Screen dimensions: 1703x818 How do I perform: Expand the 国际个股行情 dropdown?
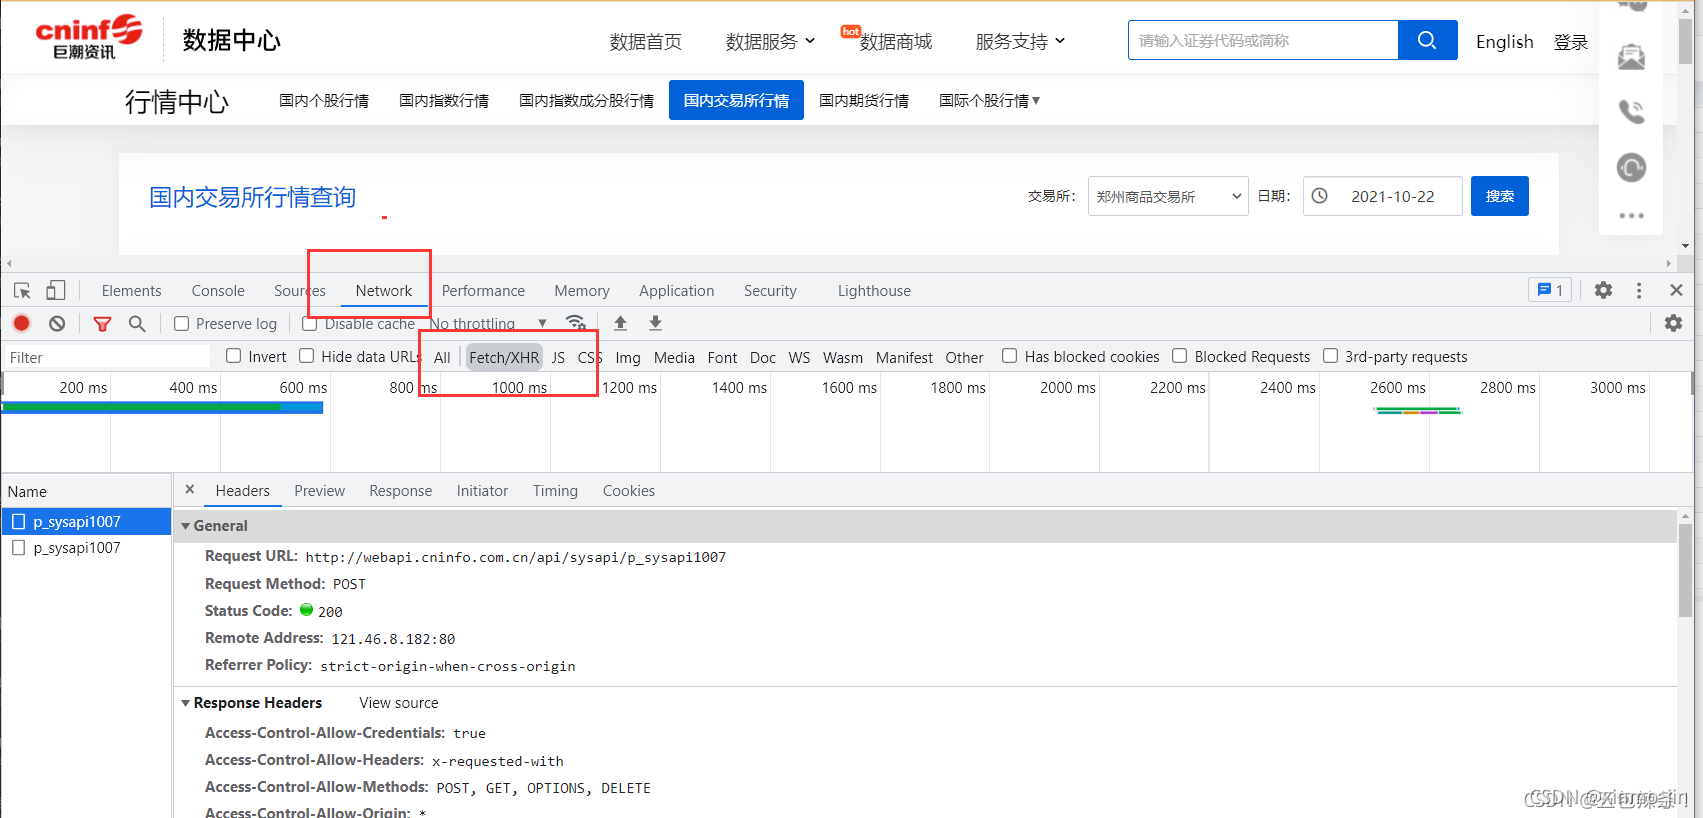[989, 100]
